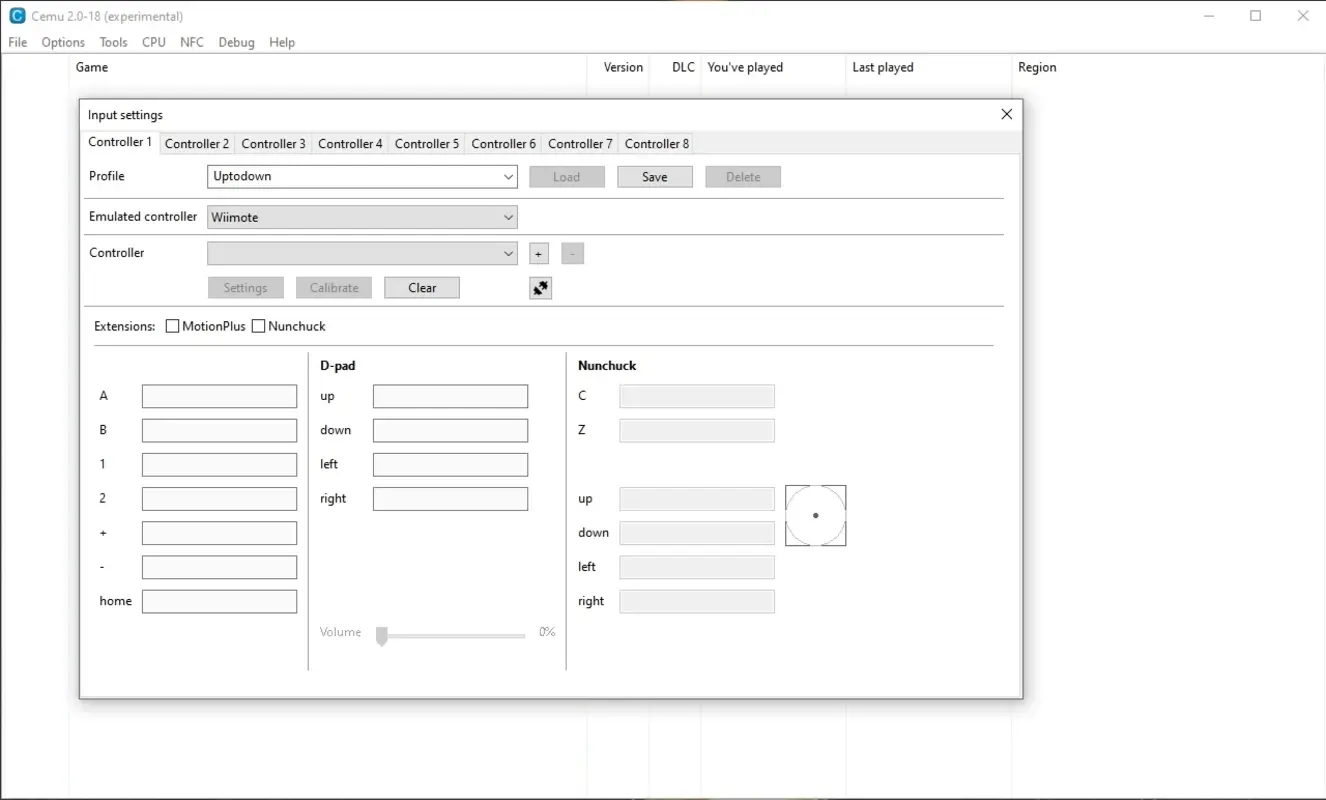Select the D-pad up mapping field
Image resolution: width=1326 pixels, height=800 pixels.
pos(450,397)
